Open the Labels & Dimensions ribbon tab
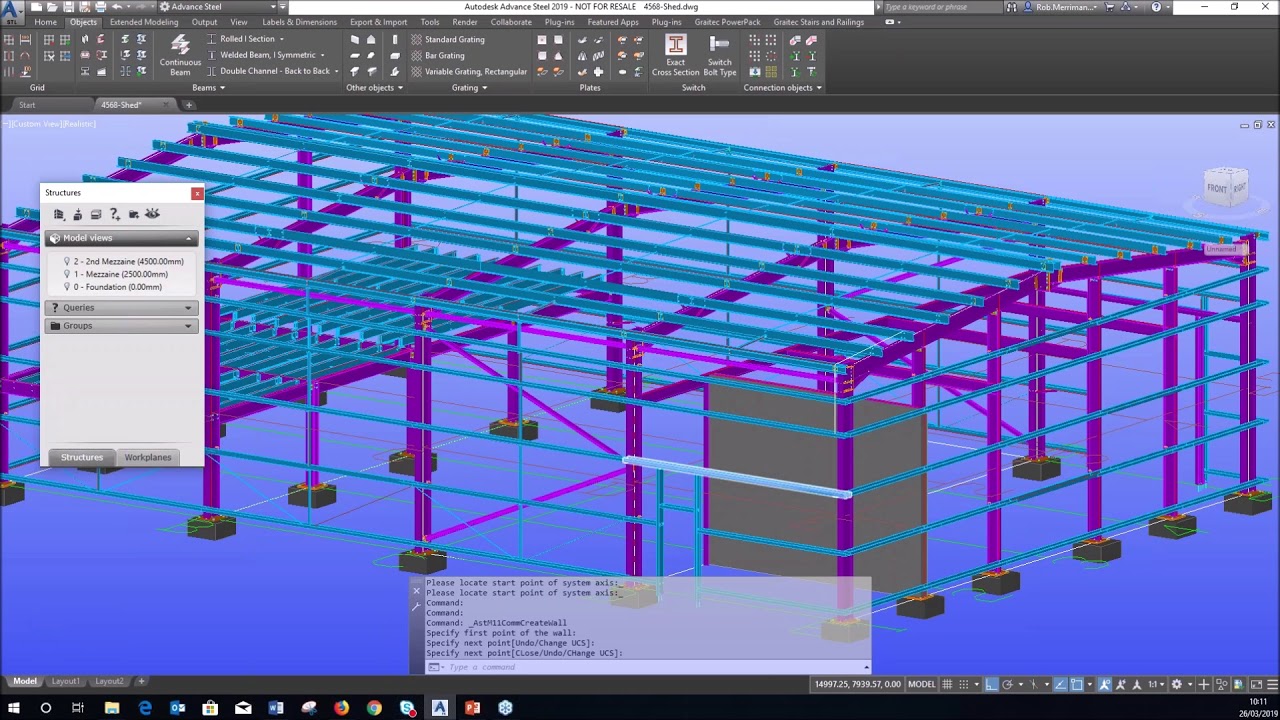The height and width of the screenshot is (720, 1280). point(299,22)
